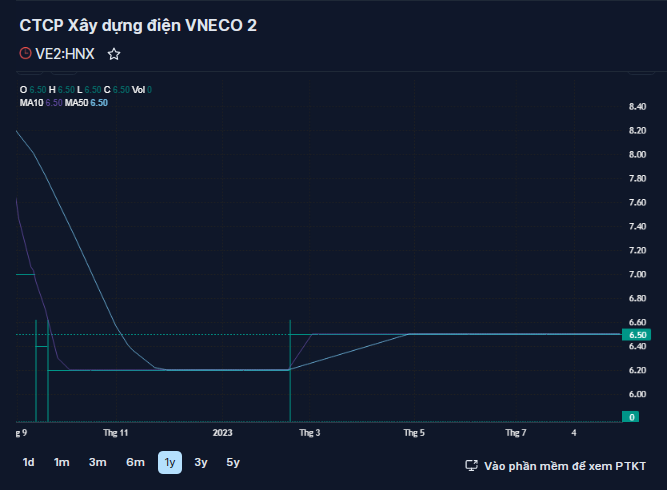Switch chart to 3y range
Viewport: 667px width, 490px height.
click(x=201, y=462)
